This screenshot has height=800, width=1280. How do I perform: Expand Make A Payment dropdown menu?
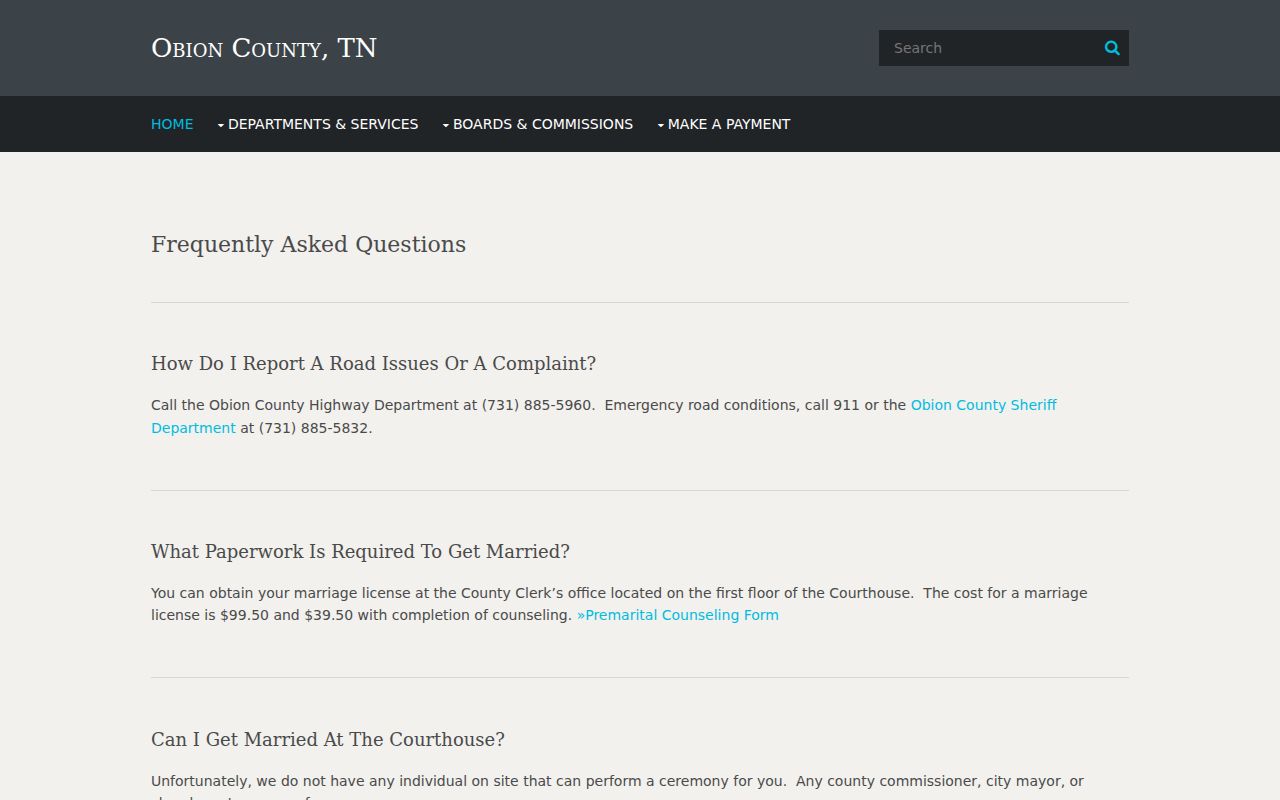(724, 124)
